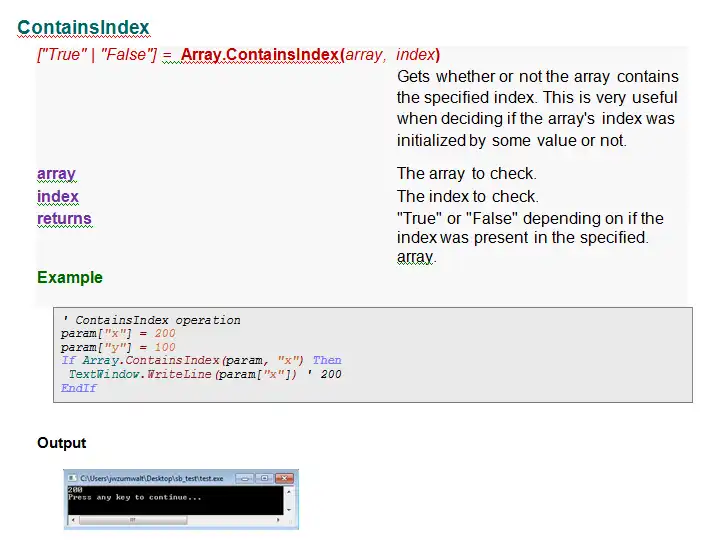The height and width of the screenshot is (547, 716).
Task: Click the ["True" | "False"] return type text
Action: (97, 54)
